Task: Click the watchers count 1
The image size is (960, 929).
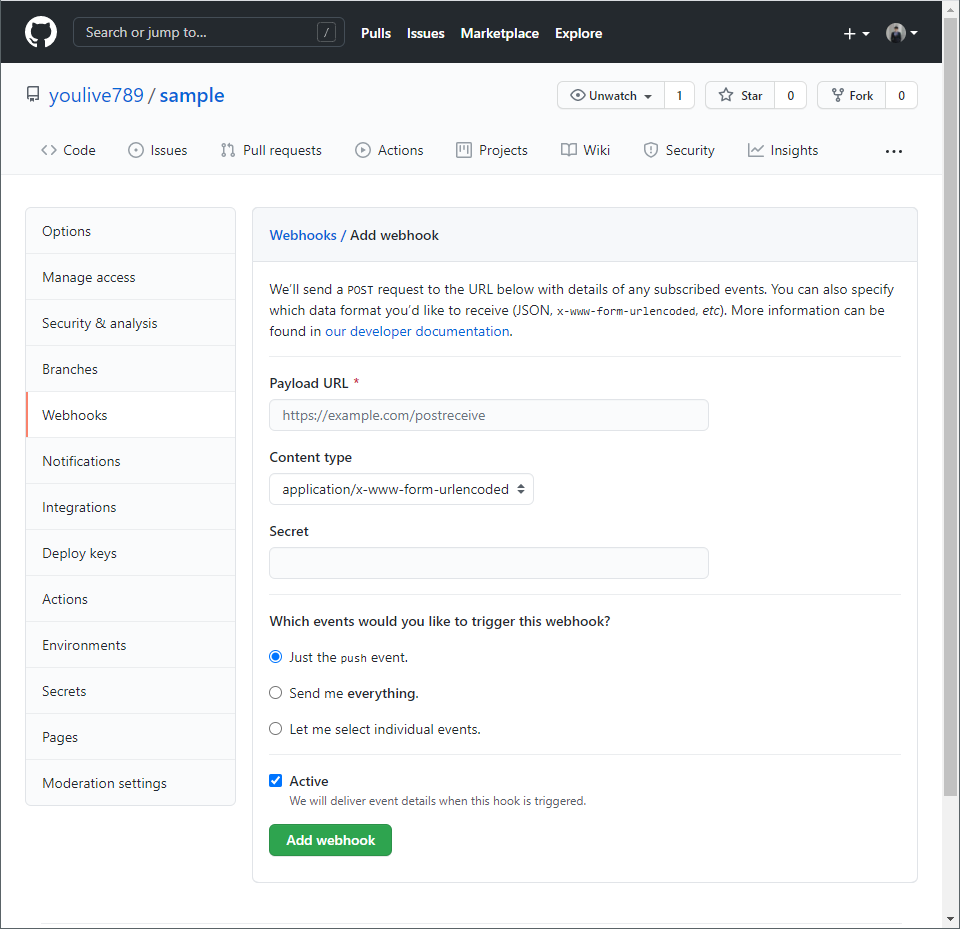Action: (x=679, y=96)
